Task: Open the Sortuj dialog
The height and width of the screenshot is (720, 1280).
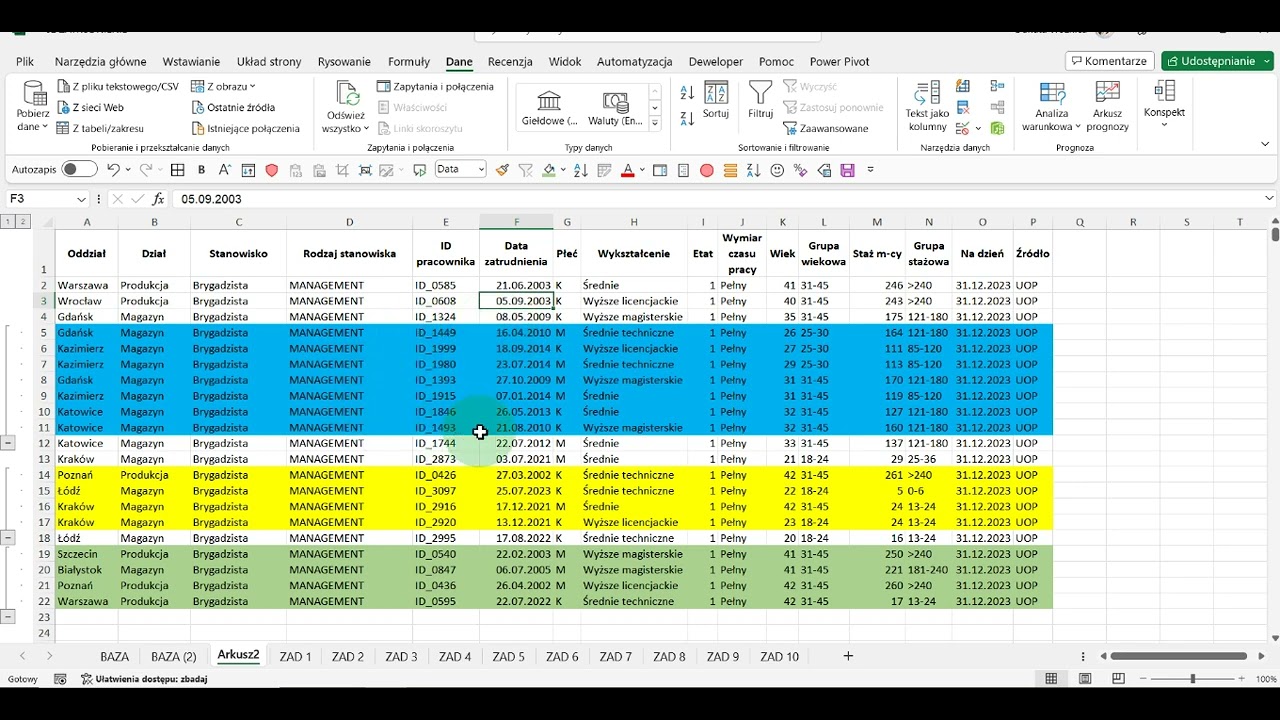Action: click(716, 101)
